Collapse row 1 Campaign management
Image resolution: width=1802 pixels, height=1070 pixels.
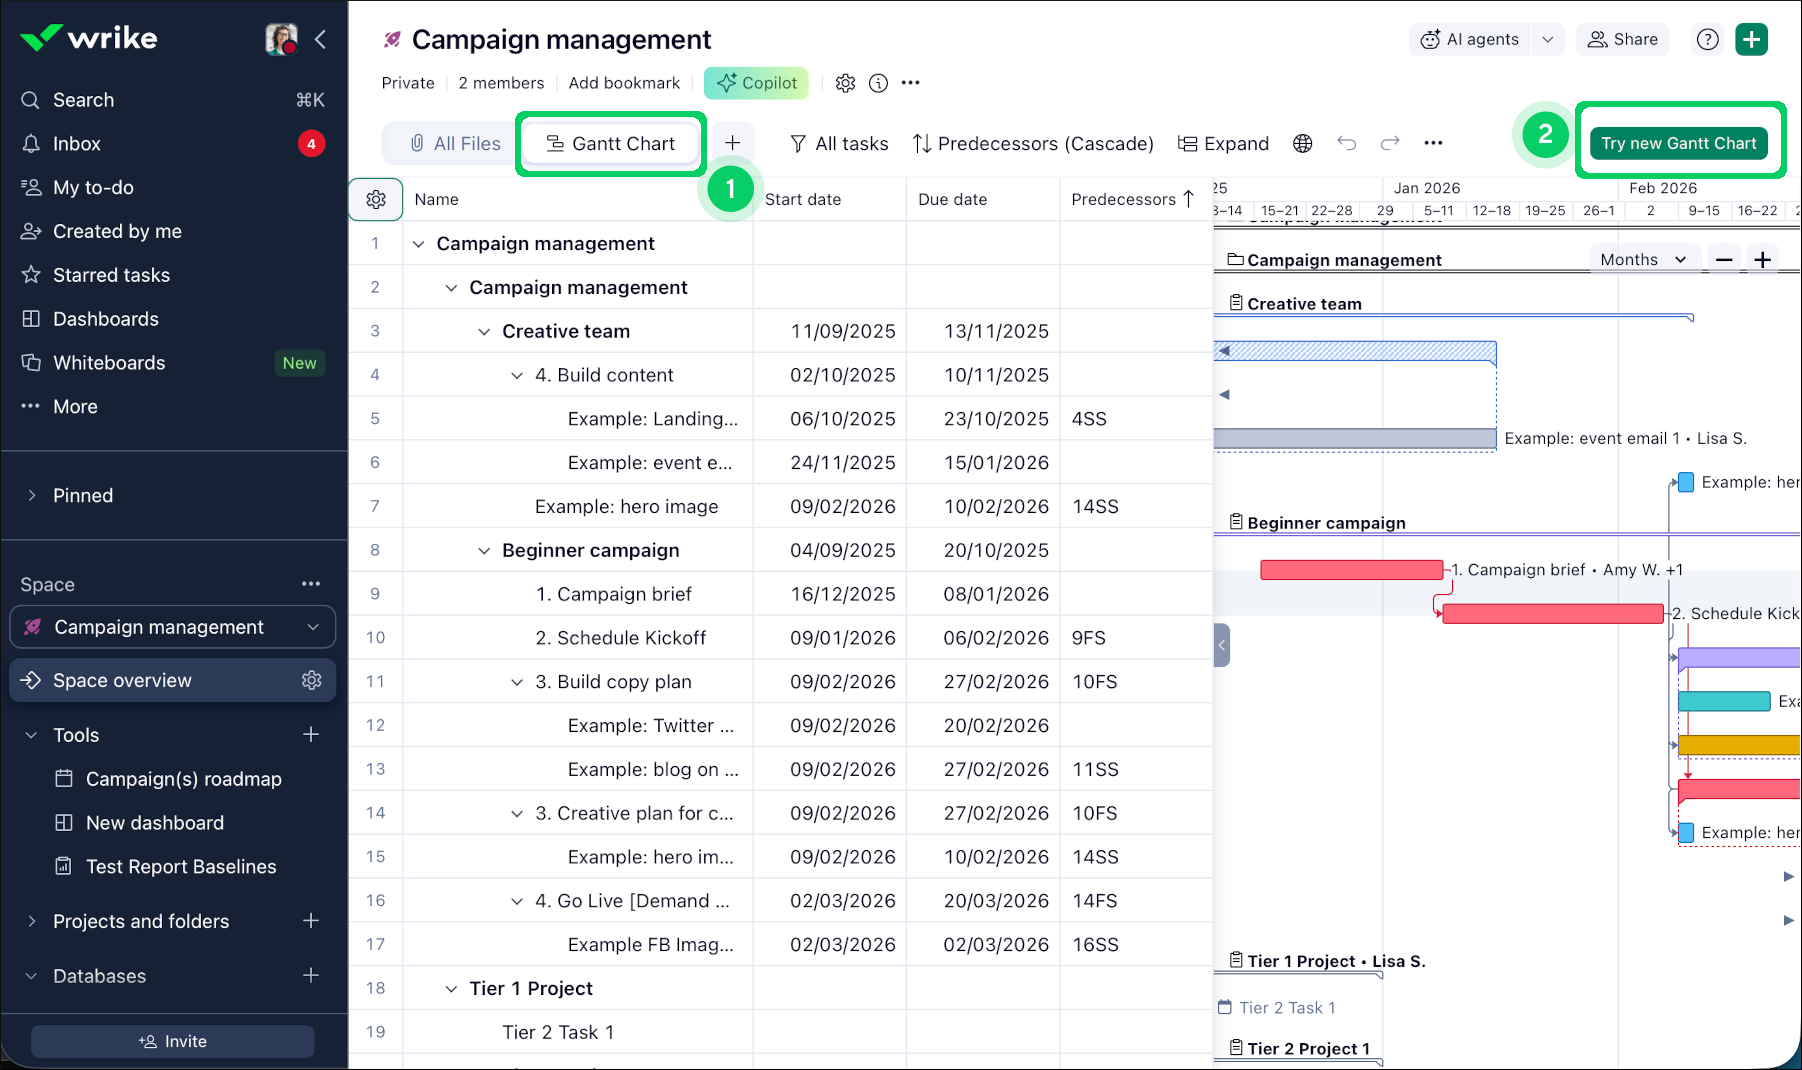coord(419,244)
